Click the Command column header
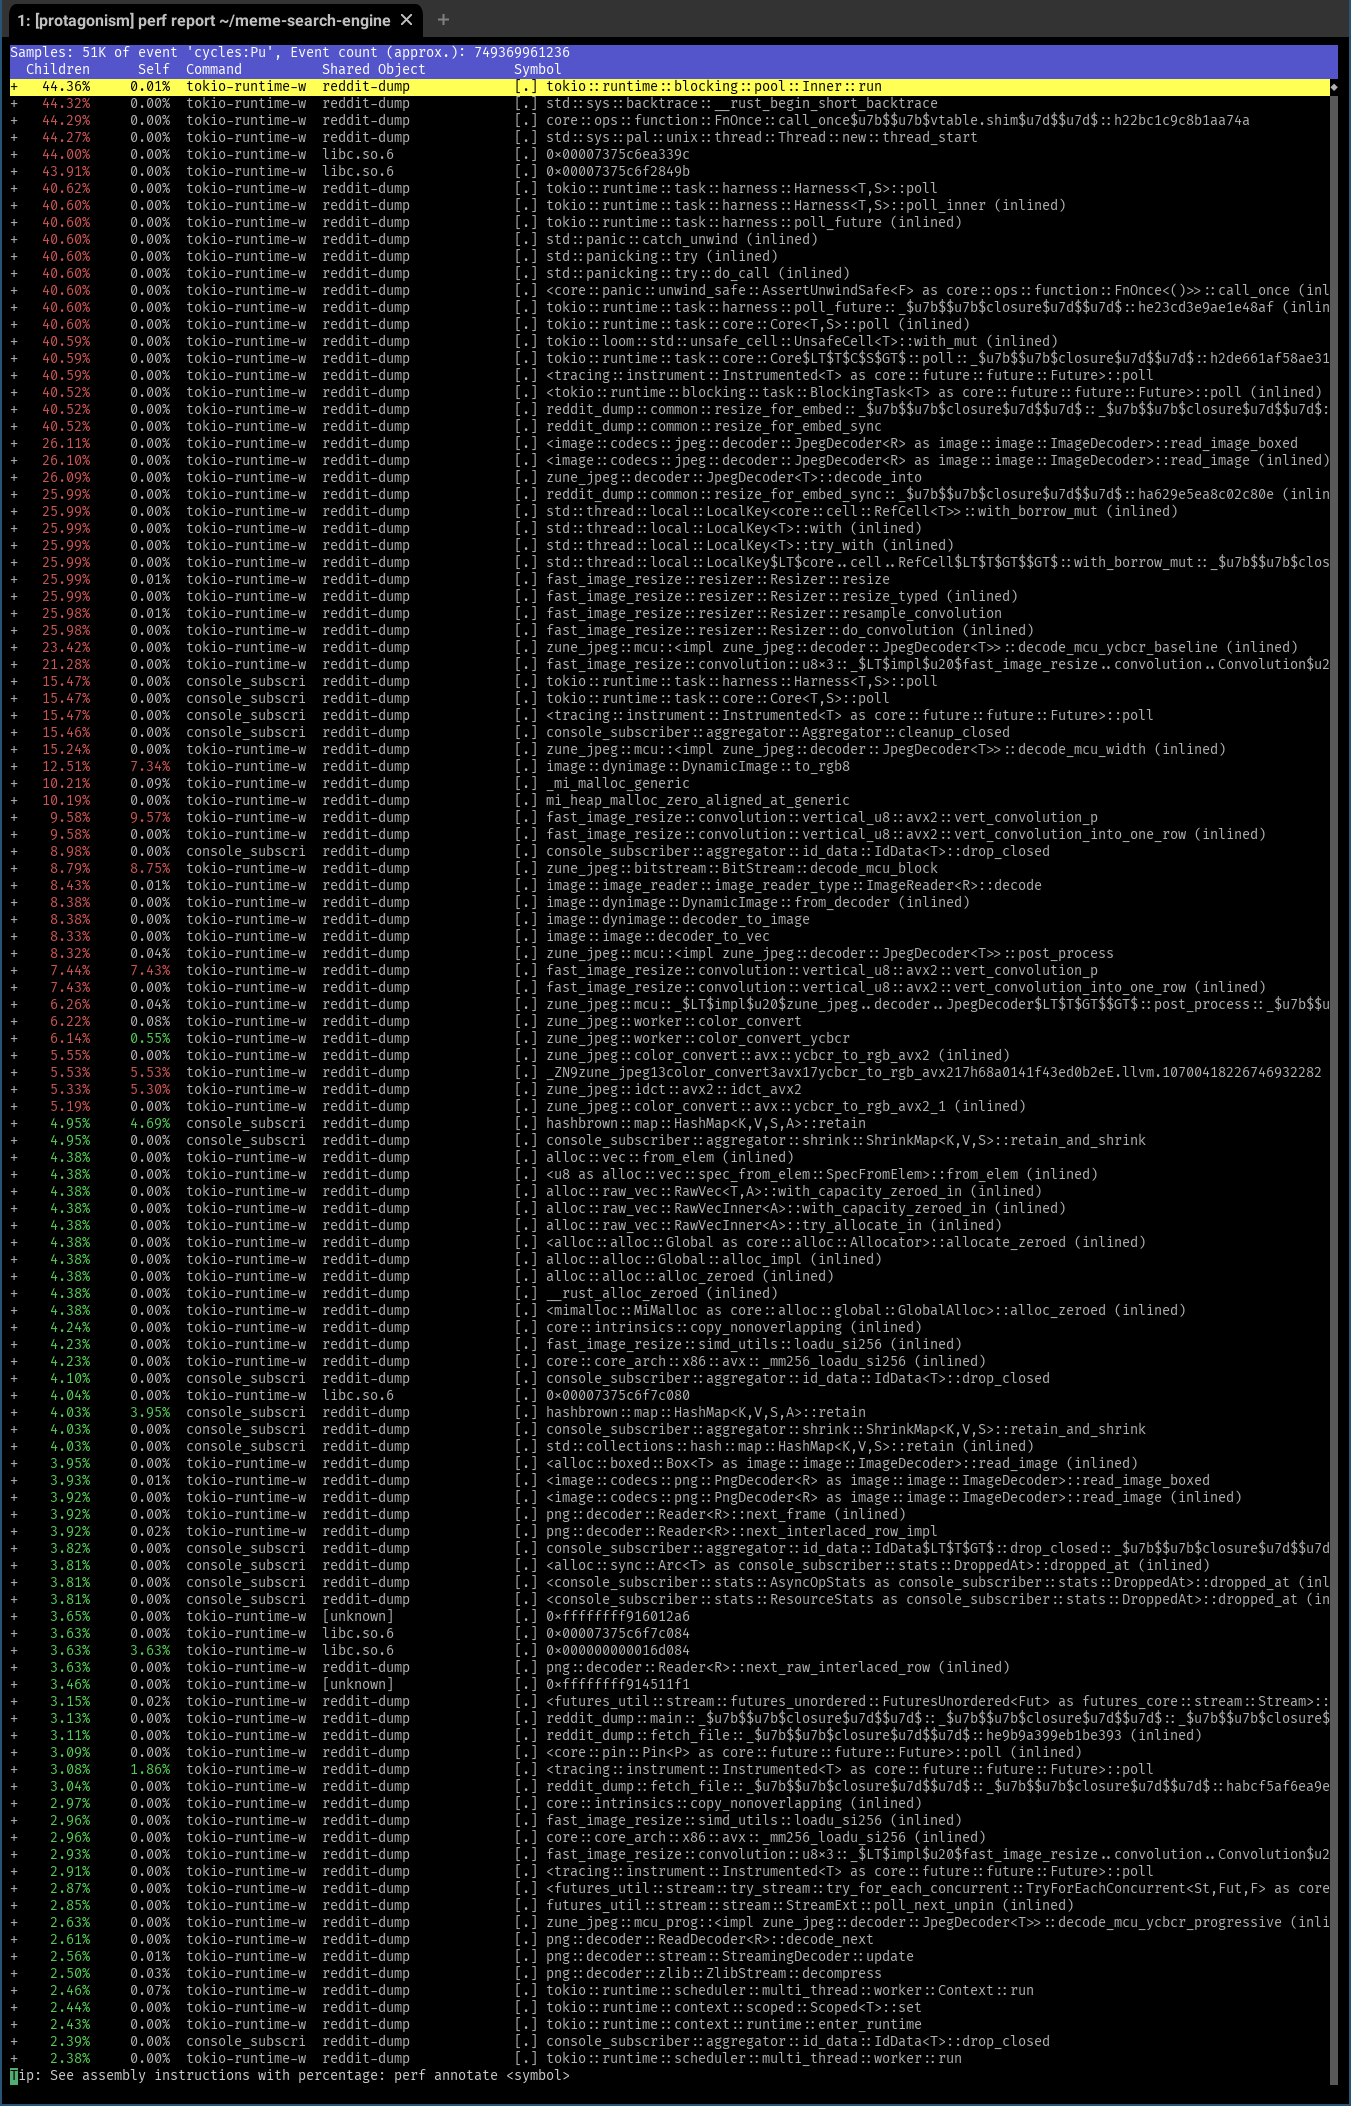Viewport: 1351px width, 2106px height. point(214,69)
